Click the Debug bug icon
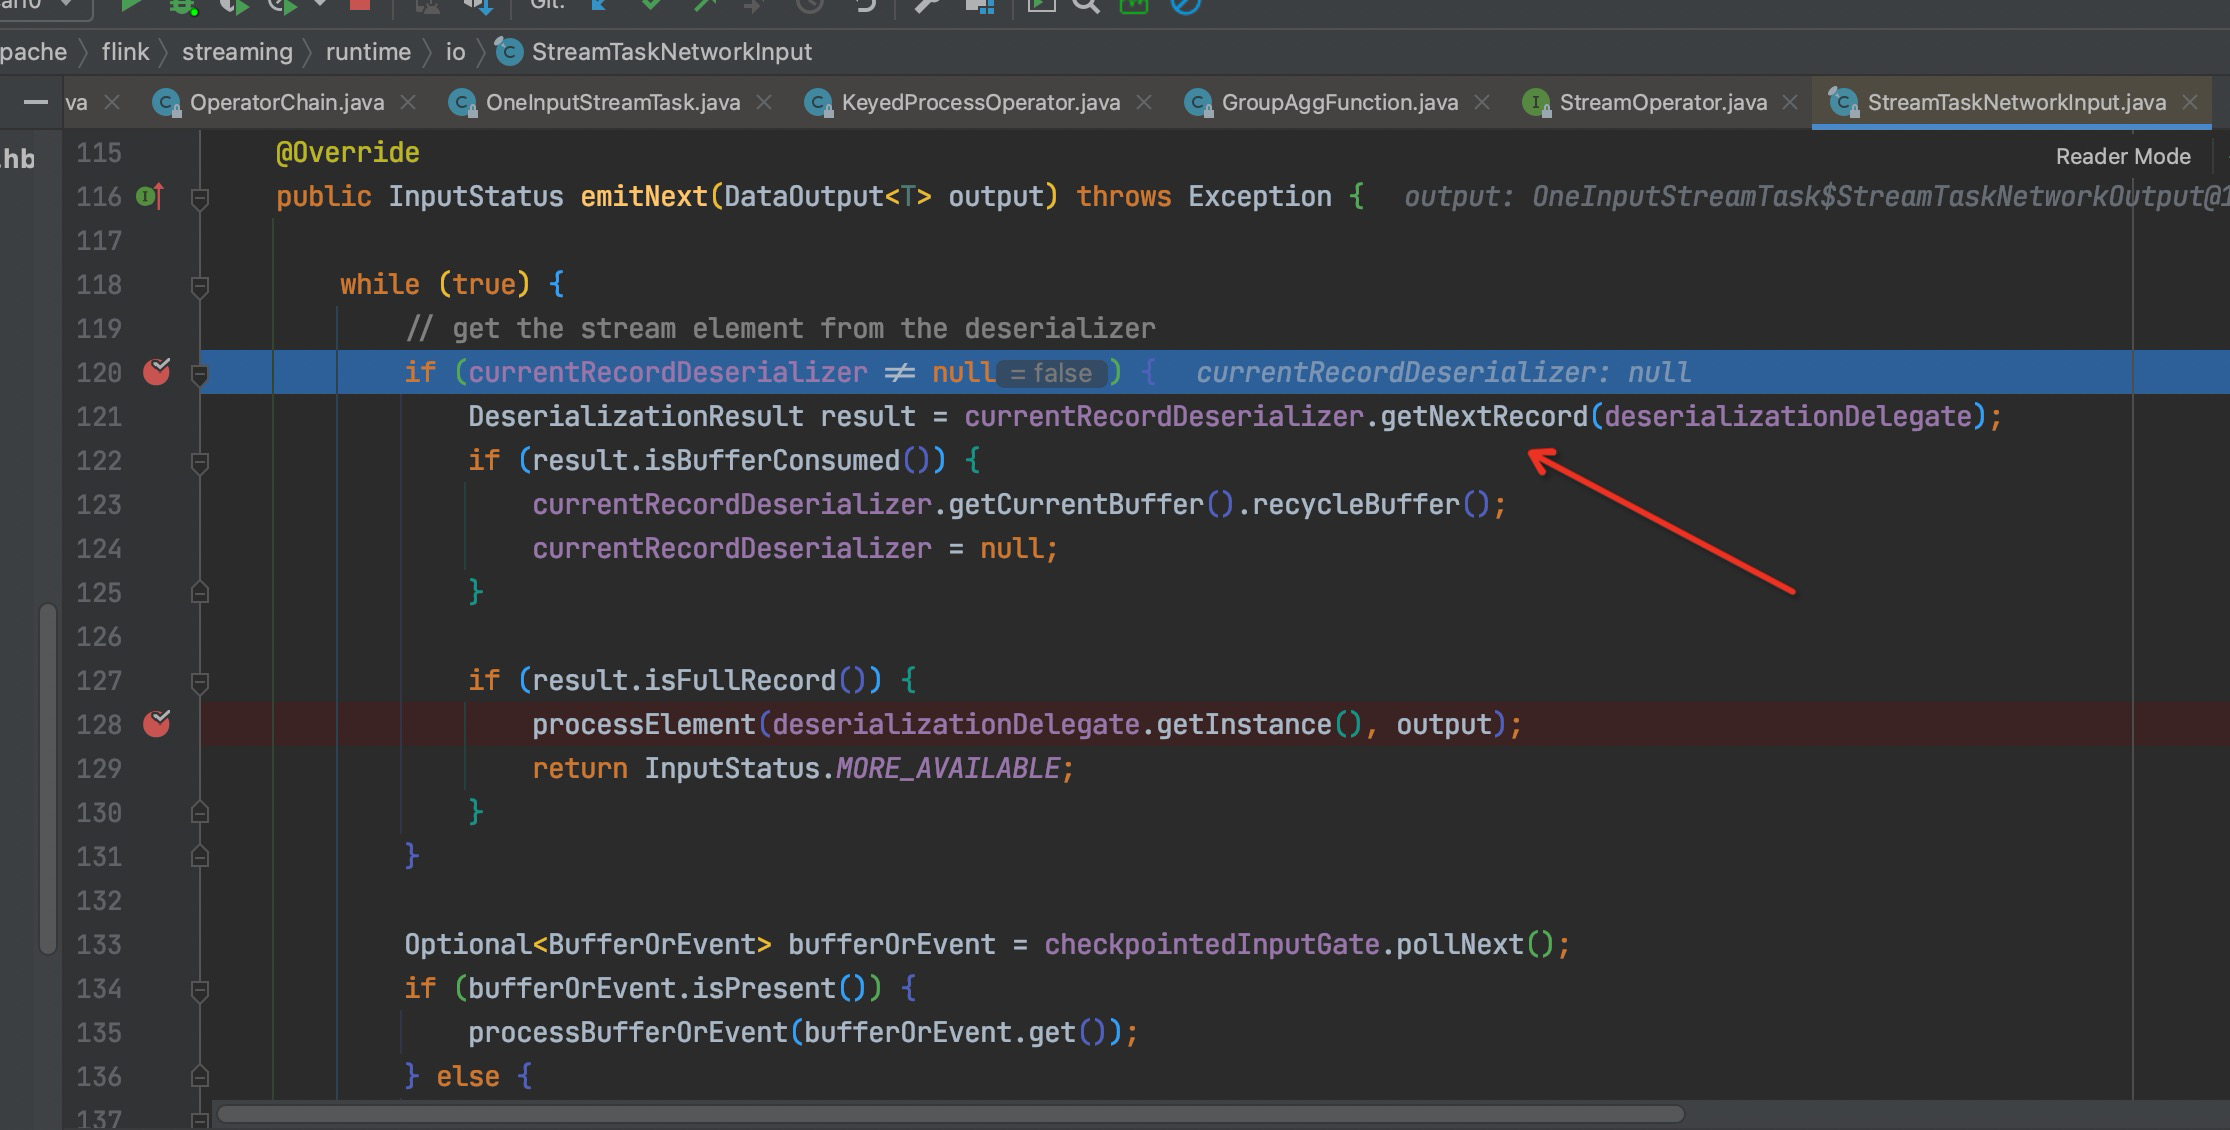 pos(183,6)
